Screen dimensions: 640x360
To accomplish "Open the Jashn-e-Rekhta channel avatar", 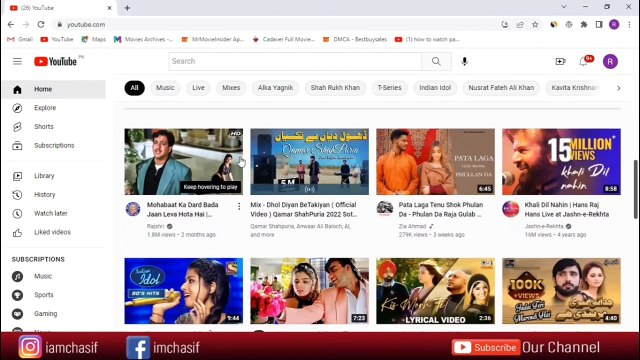I will [x=511, y=209].
